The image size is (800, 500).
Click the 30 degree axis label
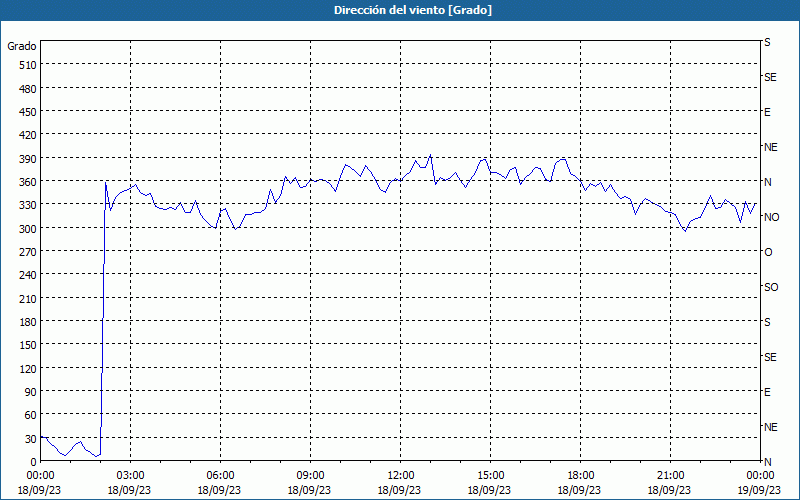point(31,438)
